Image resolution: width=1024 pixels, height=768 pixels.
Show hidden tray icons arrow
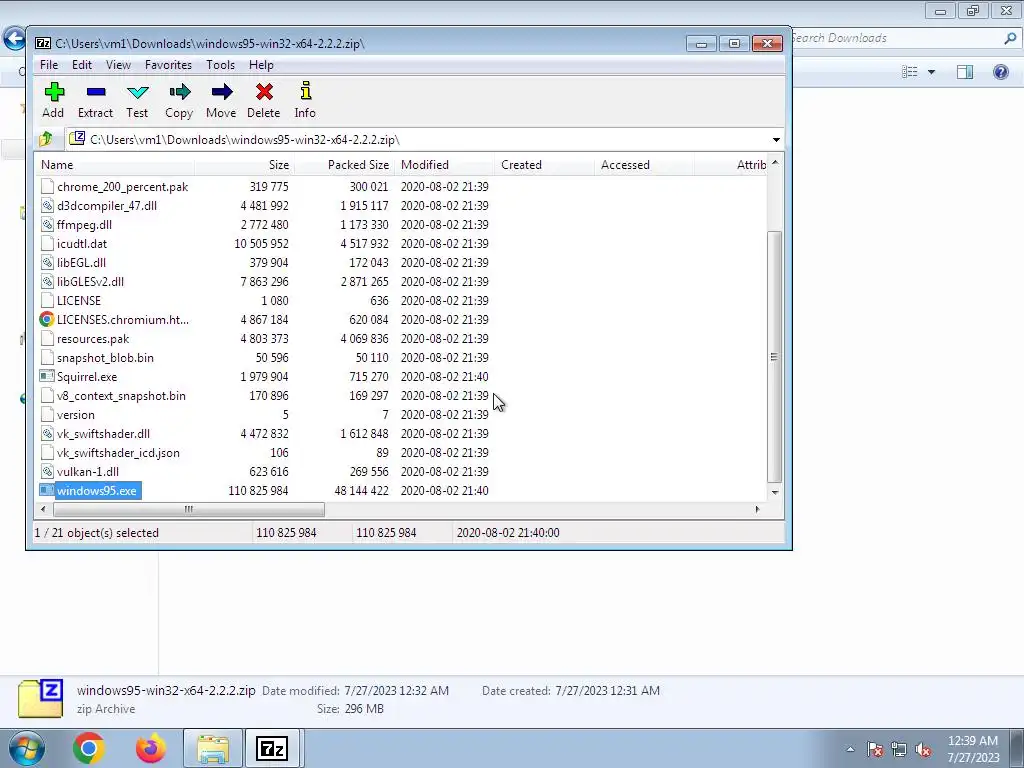point(850,750)
